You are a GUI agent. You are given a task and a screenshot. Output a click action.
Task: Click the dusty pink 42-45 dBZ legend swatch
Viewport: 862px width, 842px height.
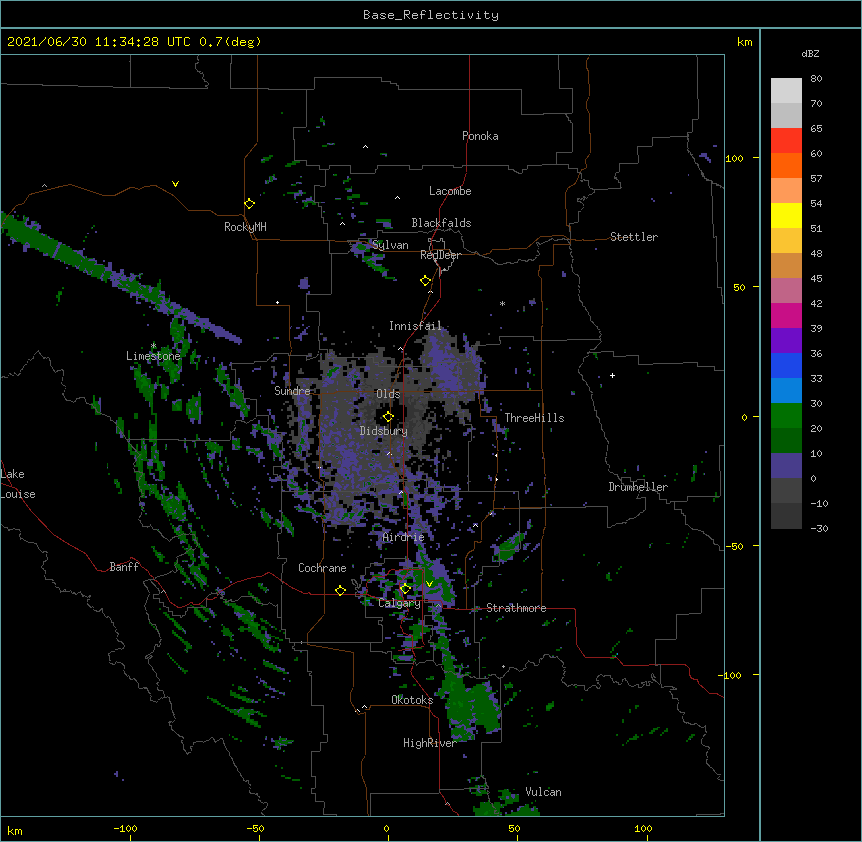pos(786,290)
